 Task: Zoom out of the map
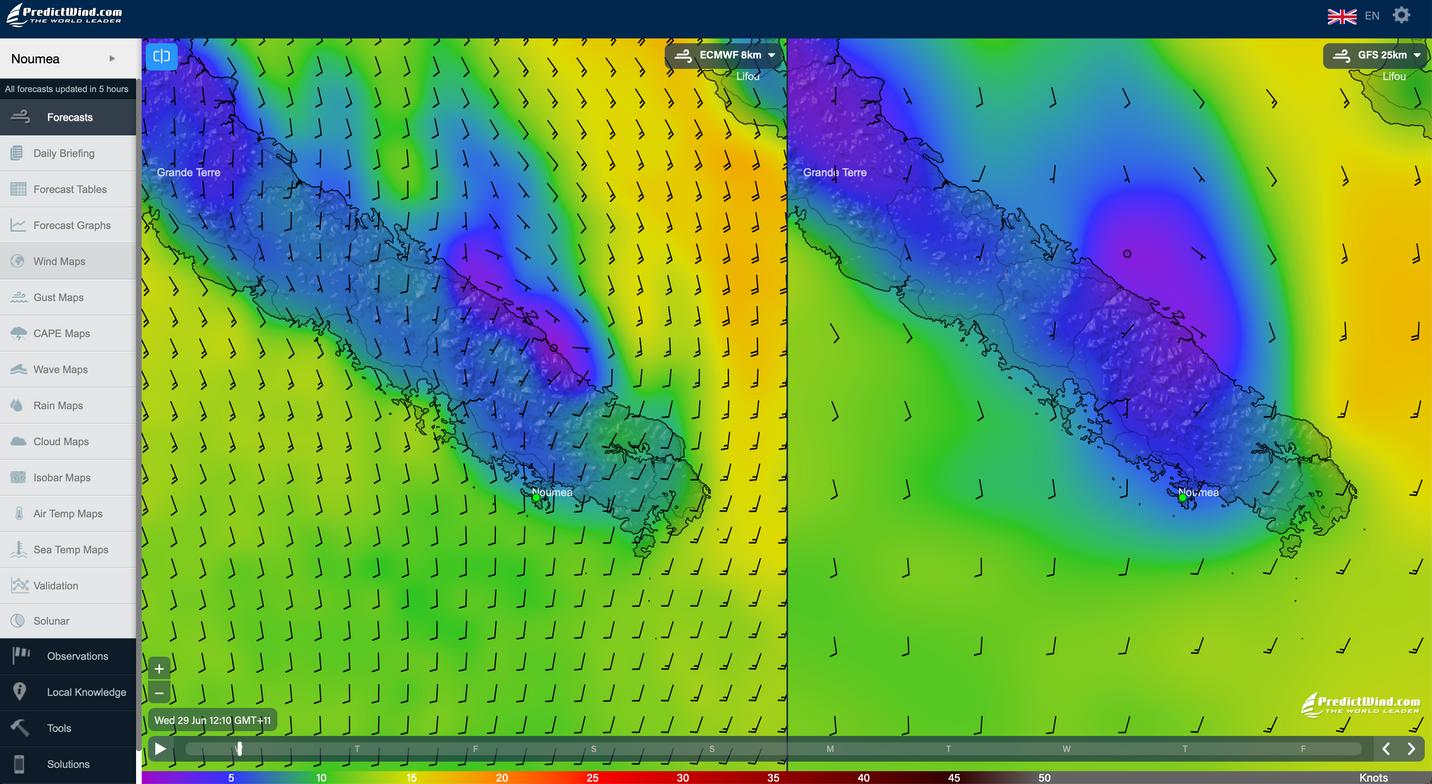point(159,693)
